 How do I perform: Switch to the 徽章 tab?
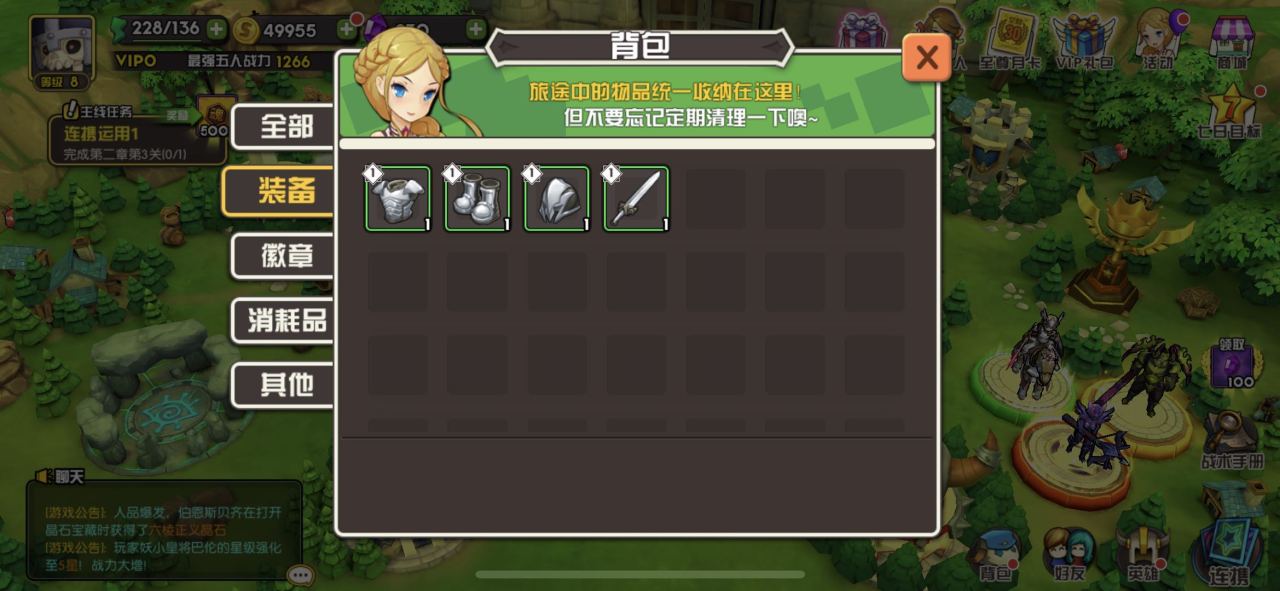coord(286,256)
